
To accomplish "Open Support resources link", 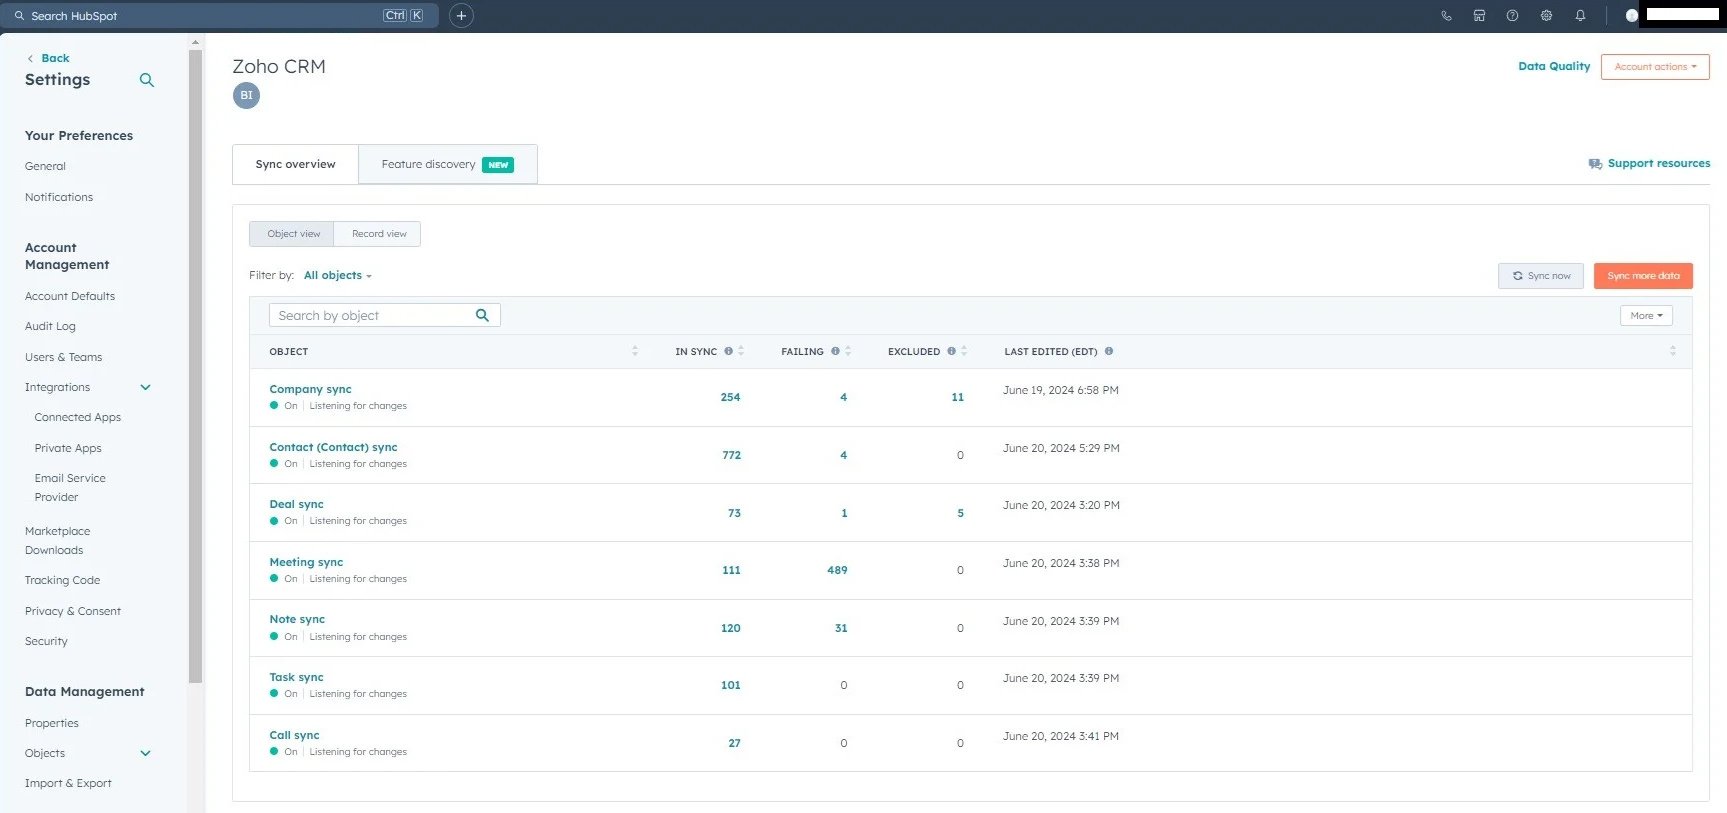I will pyautogui.click(x=1649, y=164).
